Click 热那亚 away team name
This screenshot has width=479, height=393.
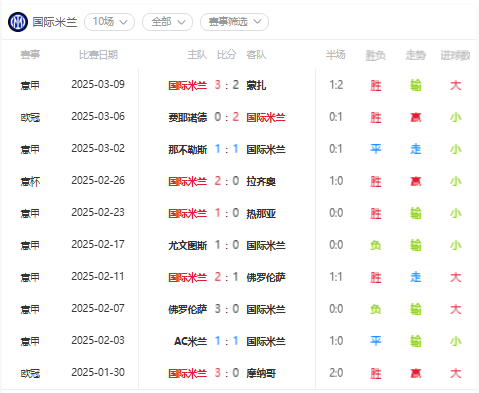[x=261, y=213]
